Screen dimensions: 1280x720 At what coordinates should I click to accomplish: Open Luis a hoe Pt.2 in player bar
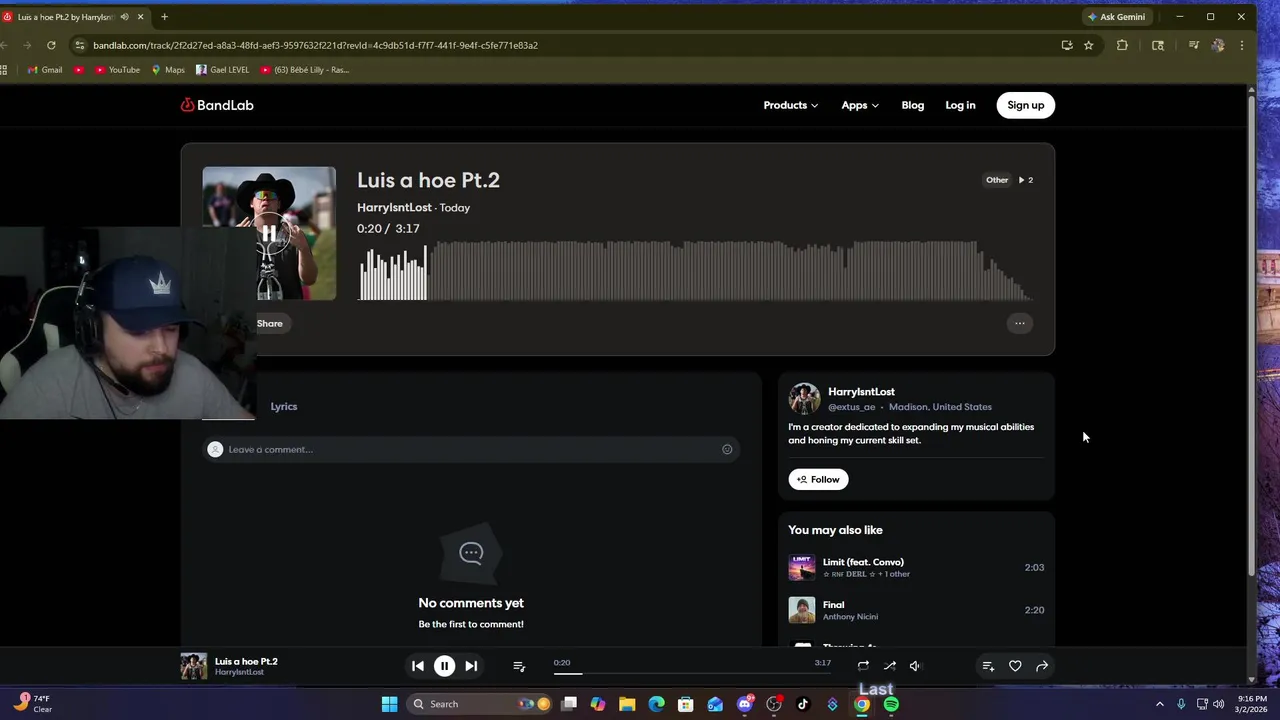tap(246, 661)
